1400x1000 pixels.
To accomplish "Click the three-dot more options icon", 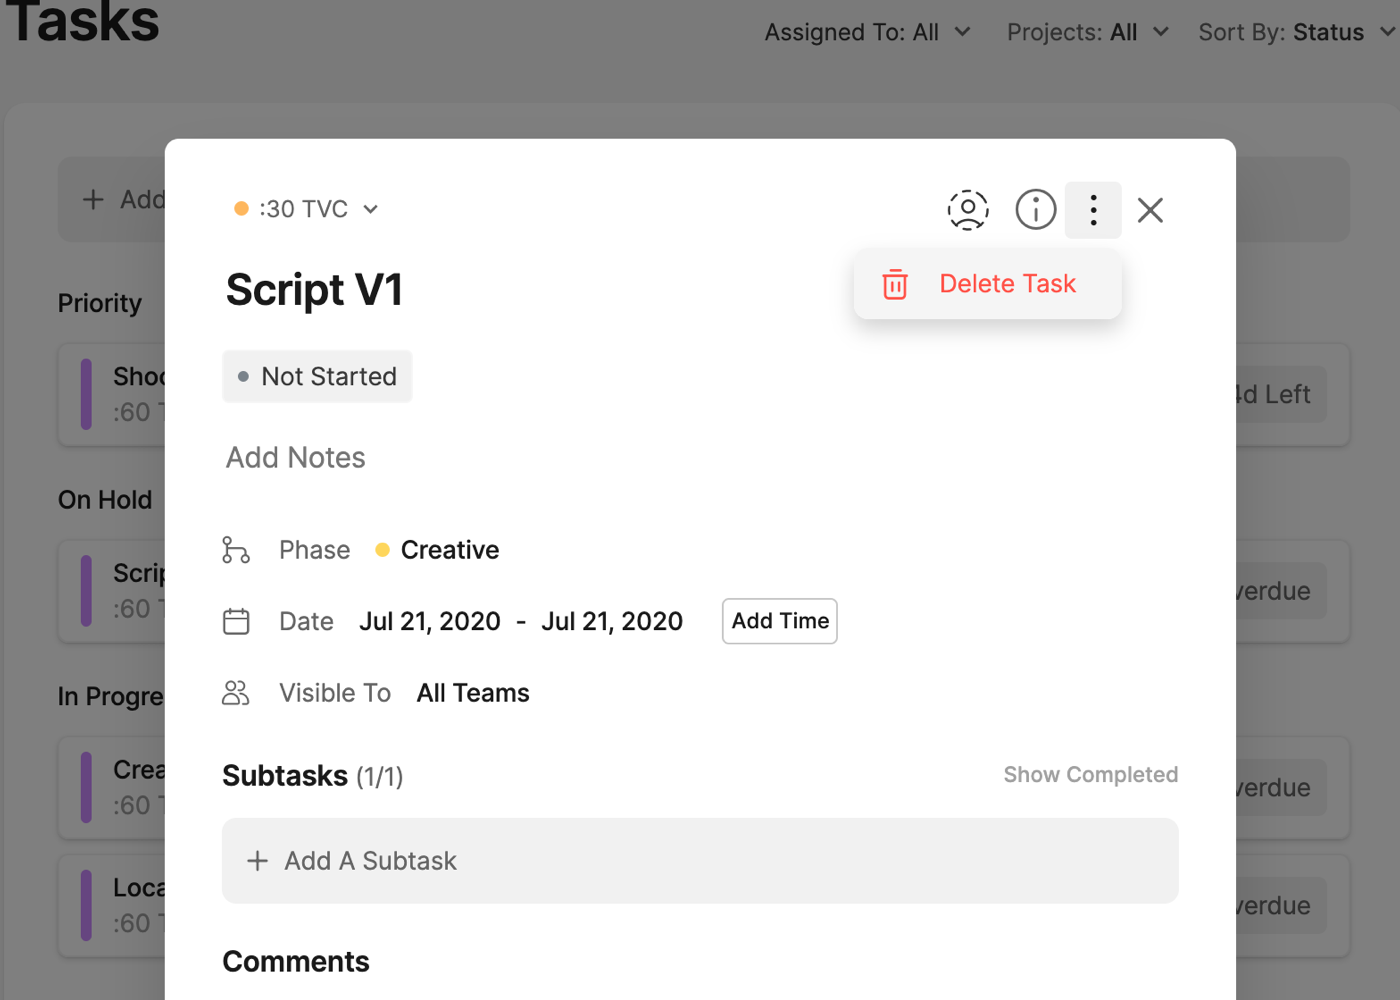I will click(x=1093, y=210).
